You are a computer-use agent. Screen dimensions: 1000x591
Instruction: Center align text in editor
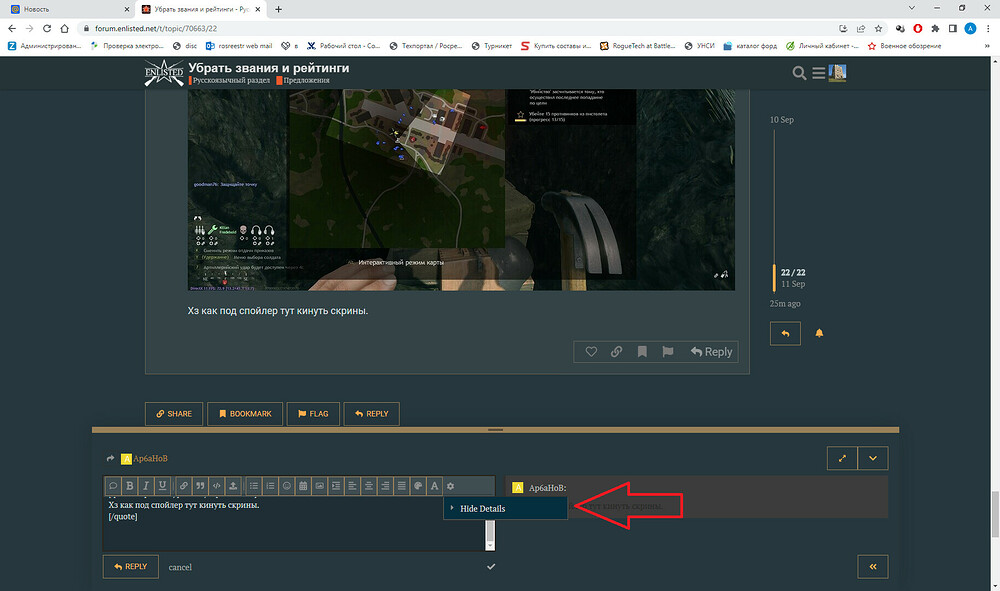pyautogui.click(x=369, y=486)
